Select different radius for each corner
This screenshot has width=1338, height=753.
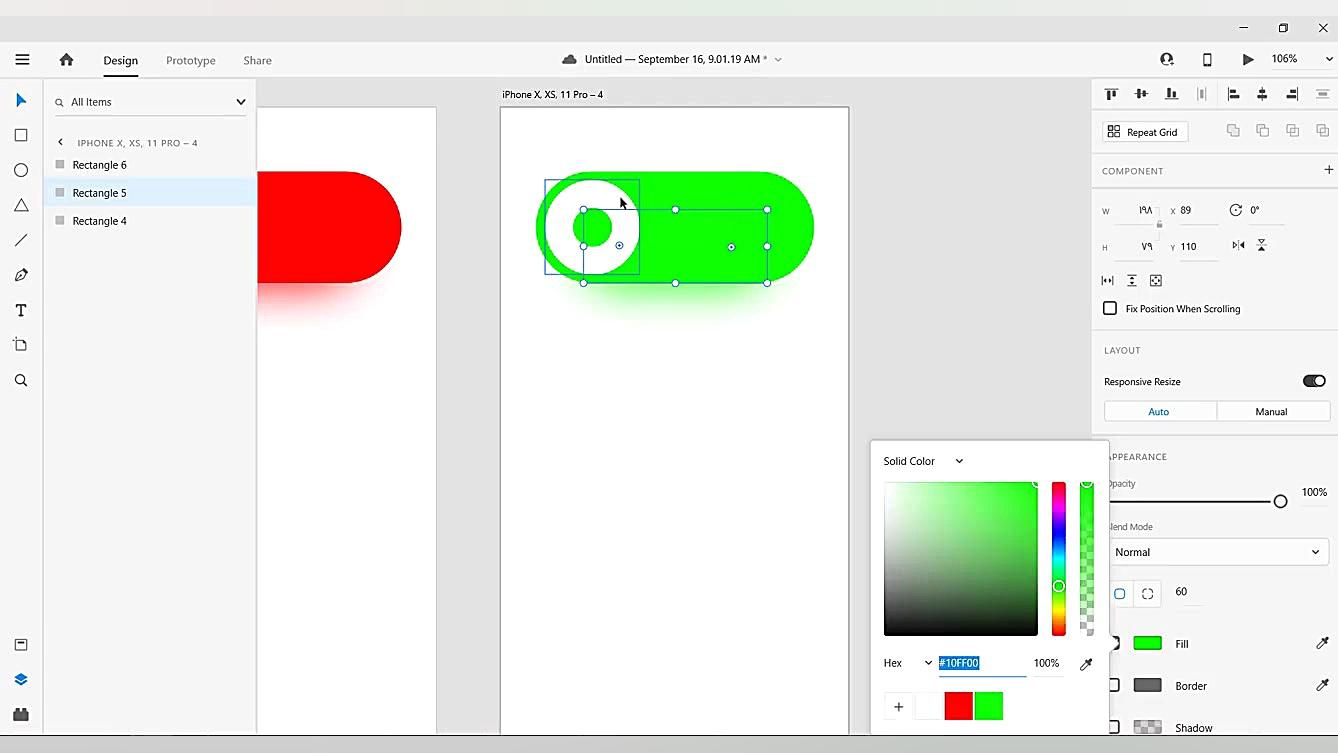tap(1148, 593)
